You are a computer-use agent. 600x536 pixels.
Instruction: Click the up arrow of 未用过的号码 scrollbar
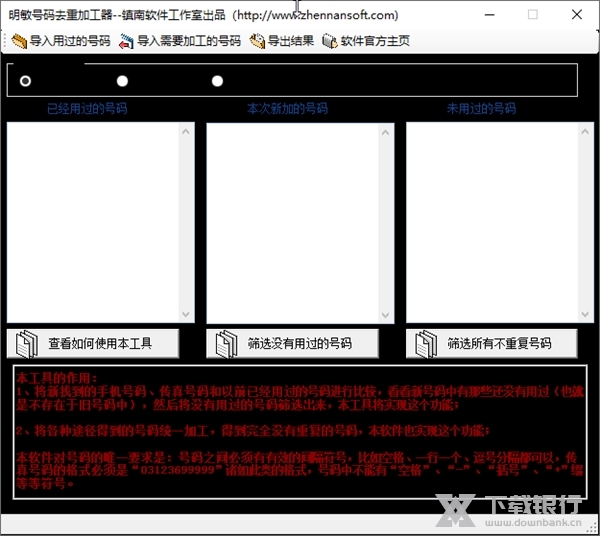(585, 132)
